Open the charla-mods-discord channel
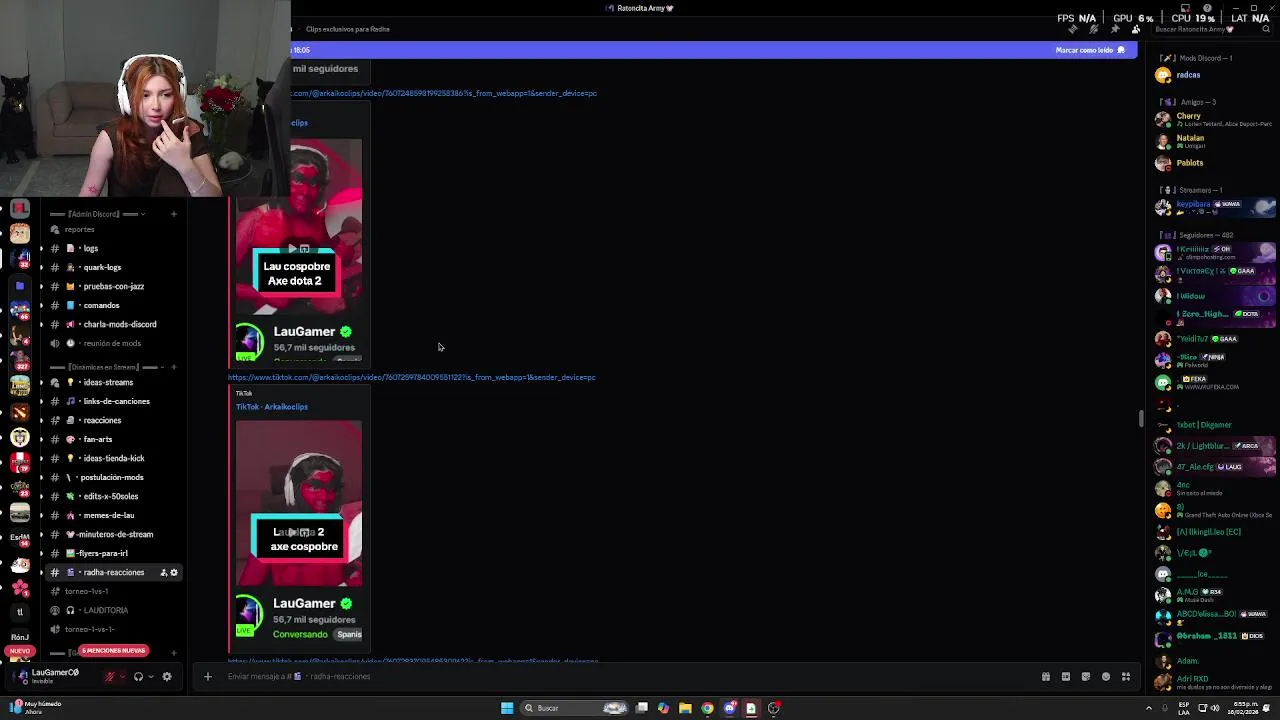Screen dimensions: 1280x720 tap(114, 324)
